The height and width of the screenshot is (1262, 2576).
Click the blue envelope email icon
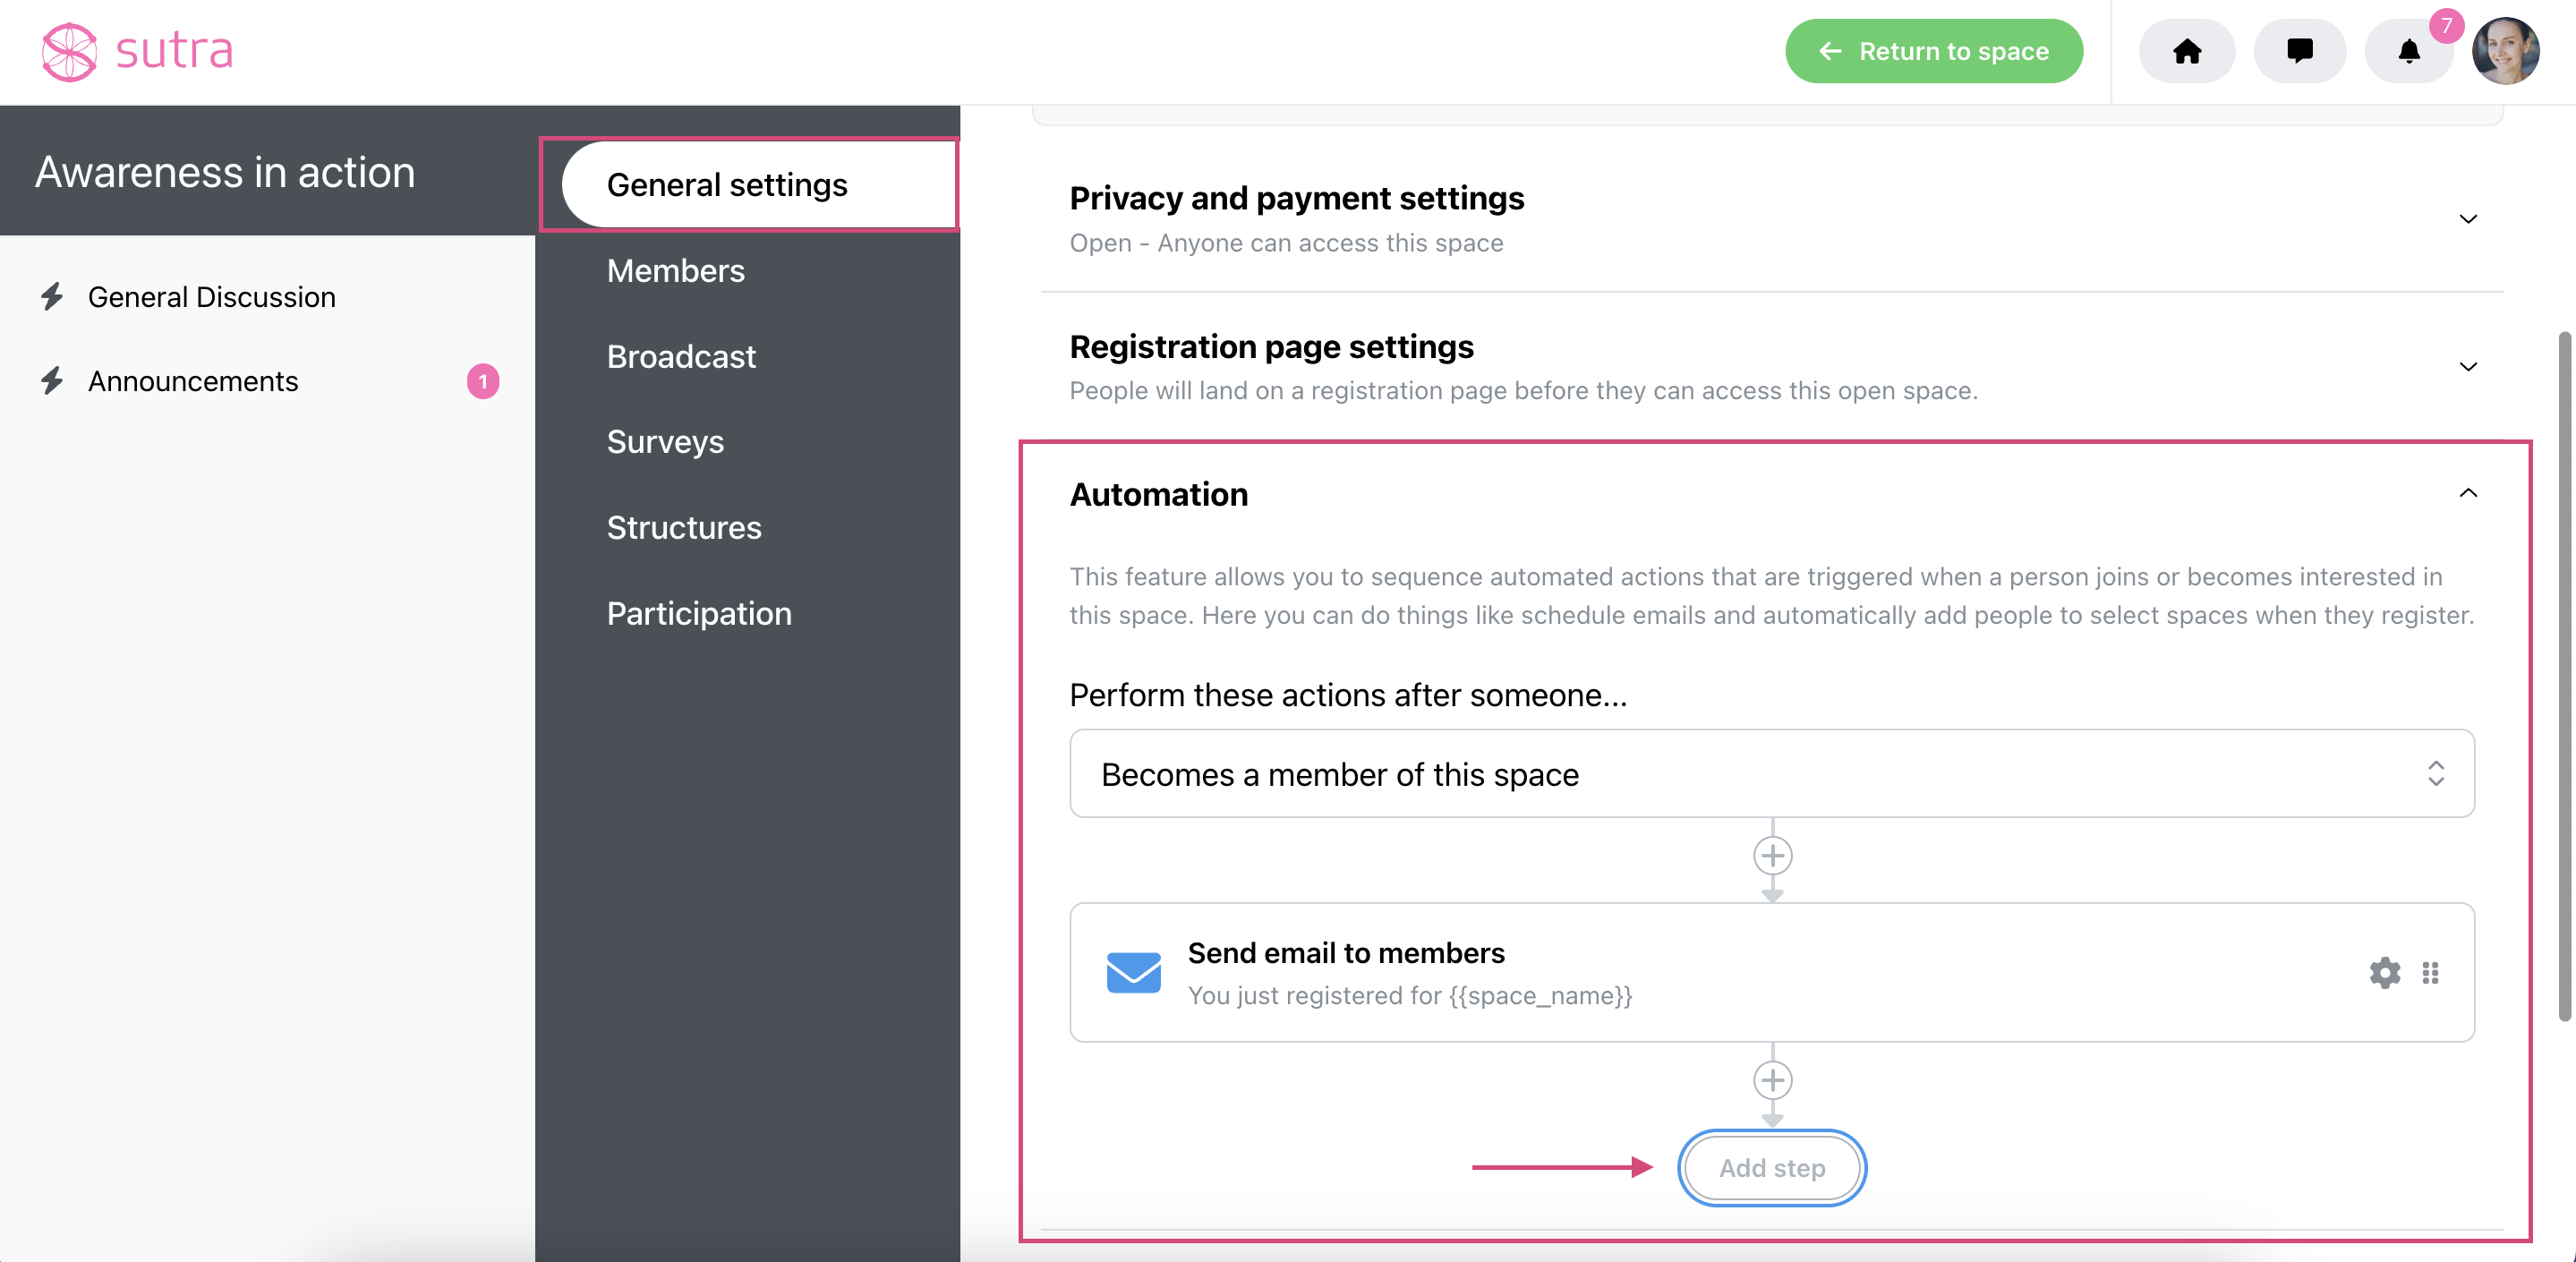coord(1133,972)
